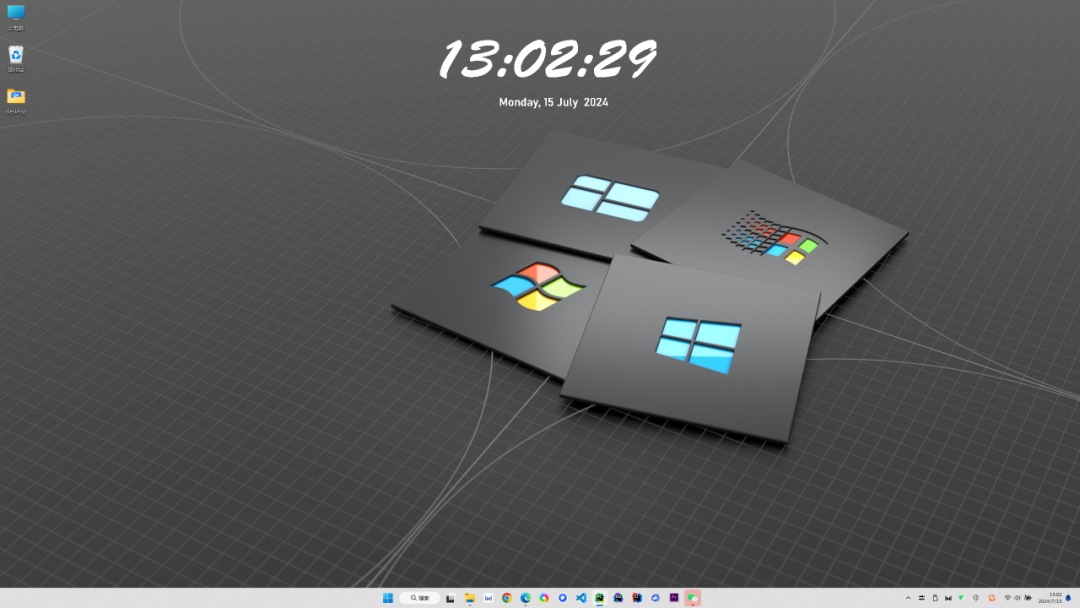Launch Visual Studio Code from the taskbar

click(x=581, y=598)
